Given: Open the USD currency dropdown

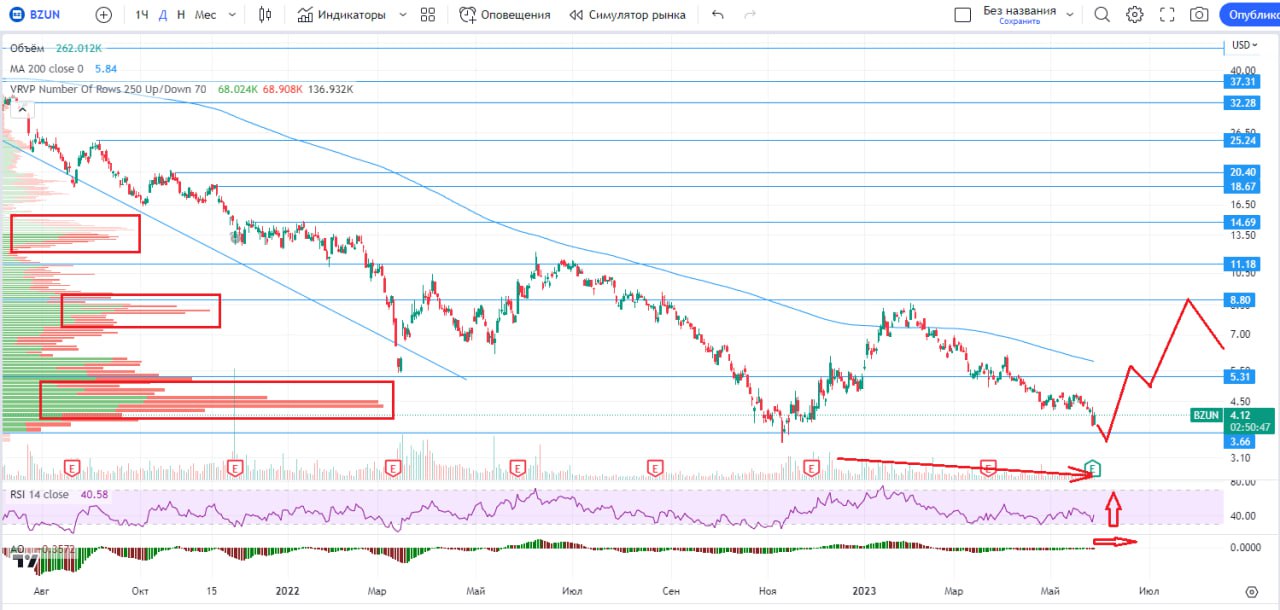Looking at the screenshot, I should [x=1245, y=45].
